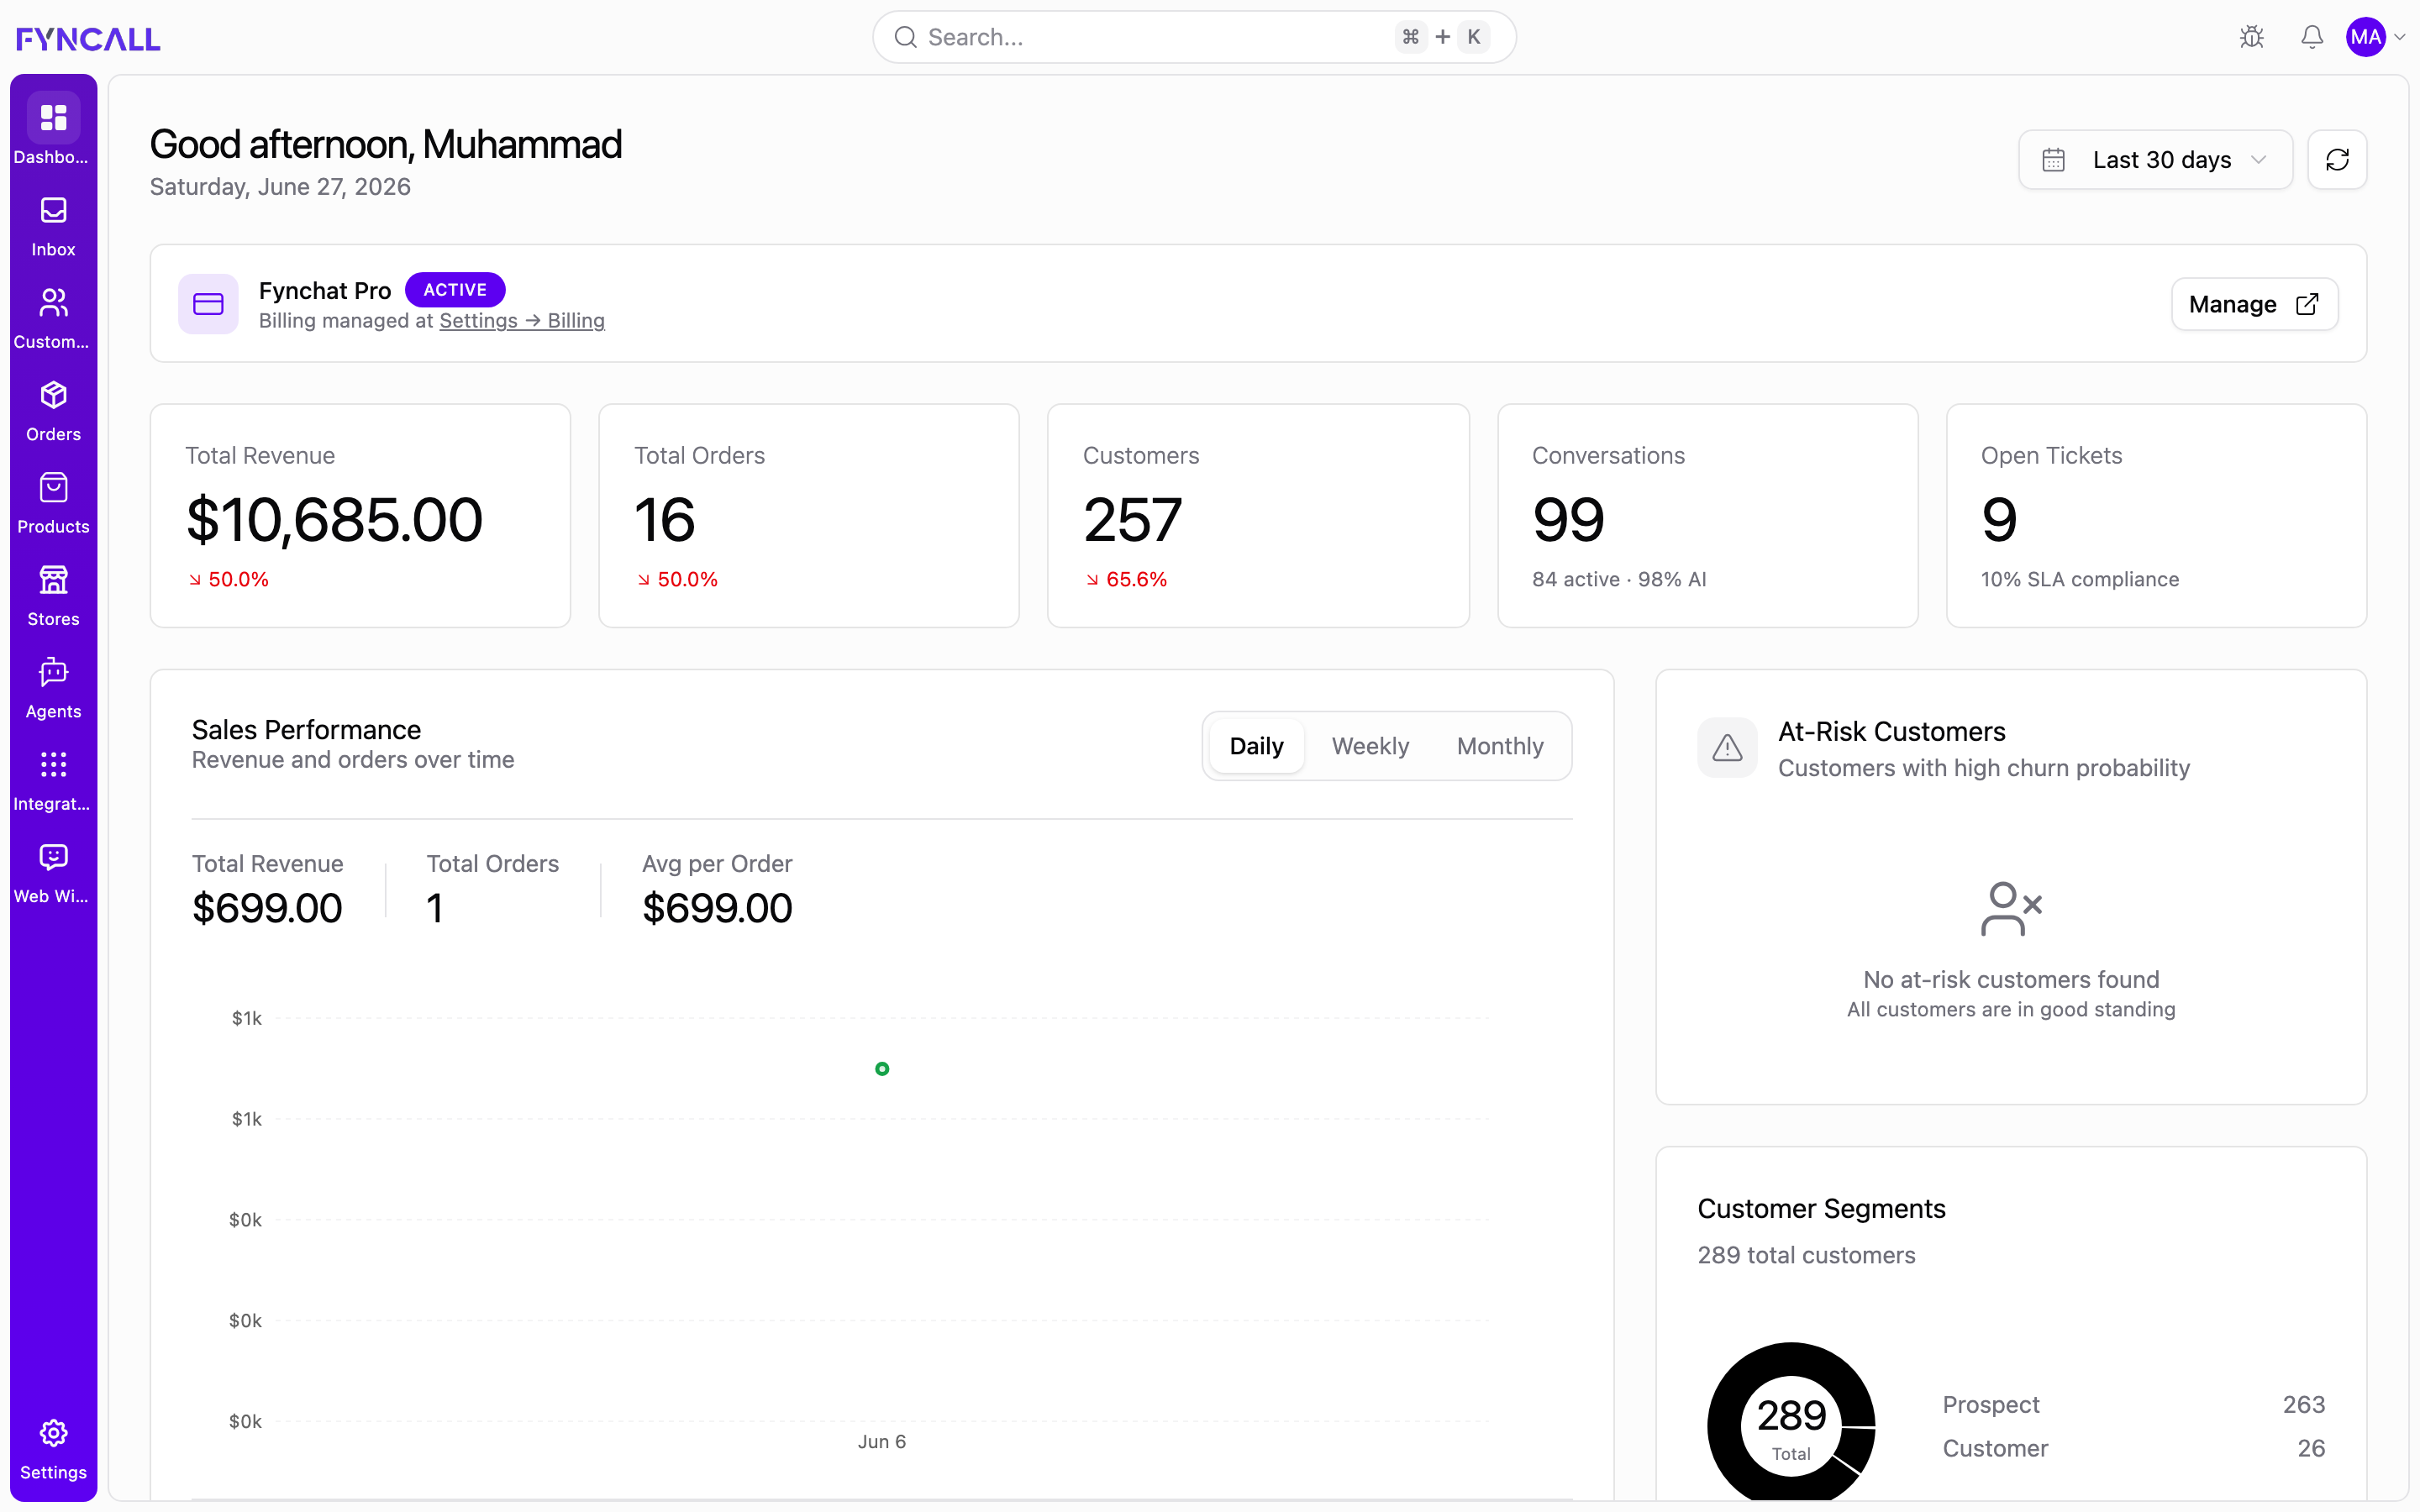Viewport: 2420px width, 1512px height.
Task: Focus the Search input field
Action: (x=1194, y=37)
